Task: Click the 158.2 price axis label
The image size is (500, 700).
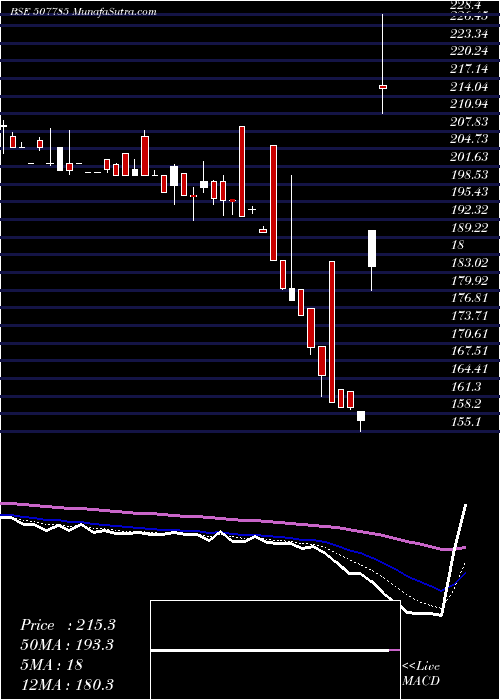Action: (x=465, y=404)
